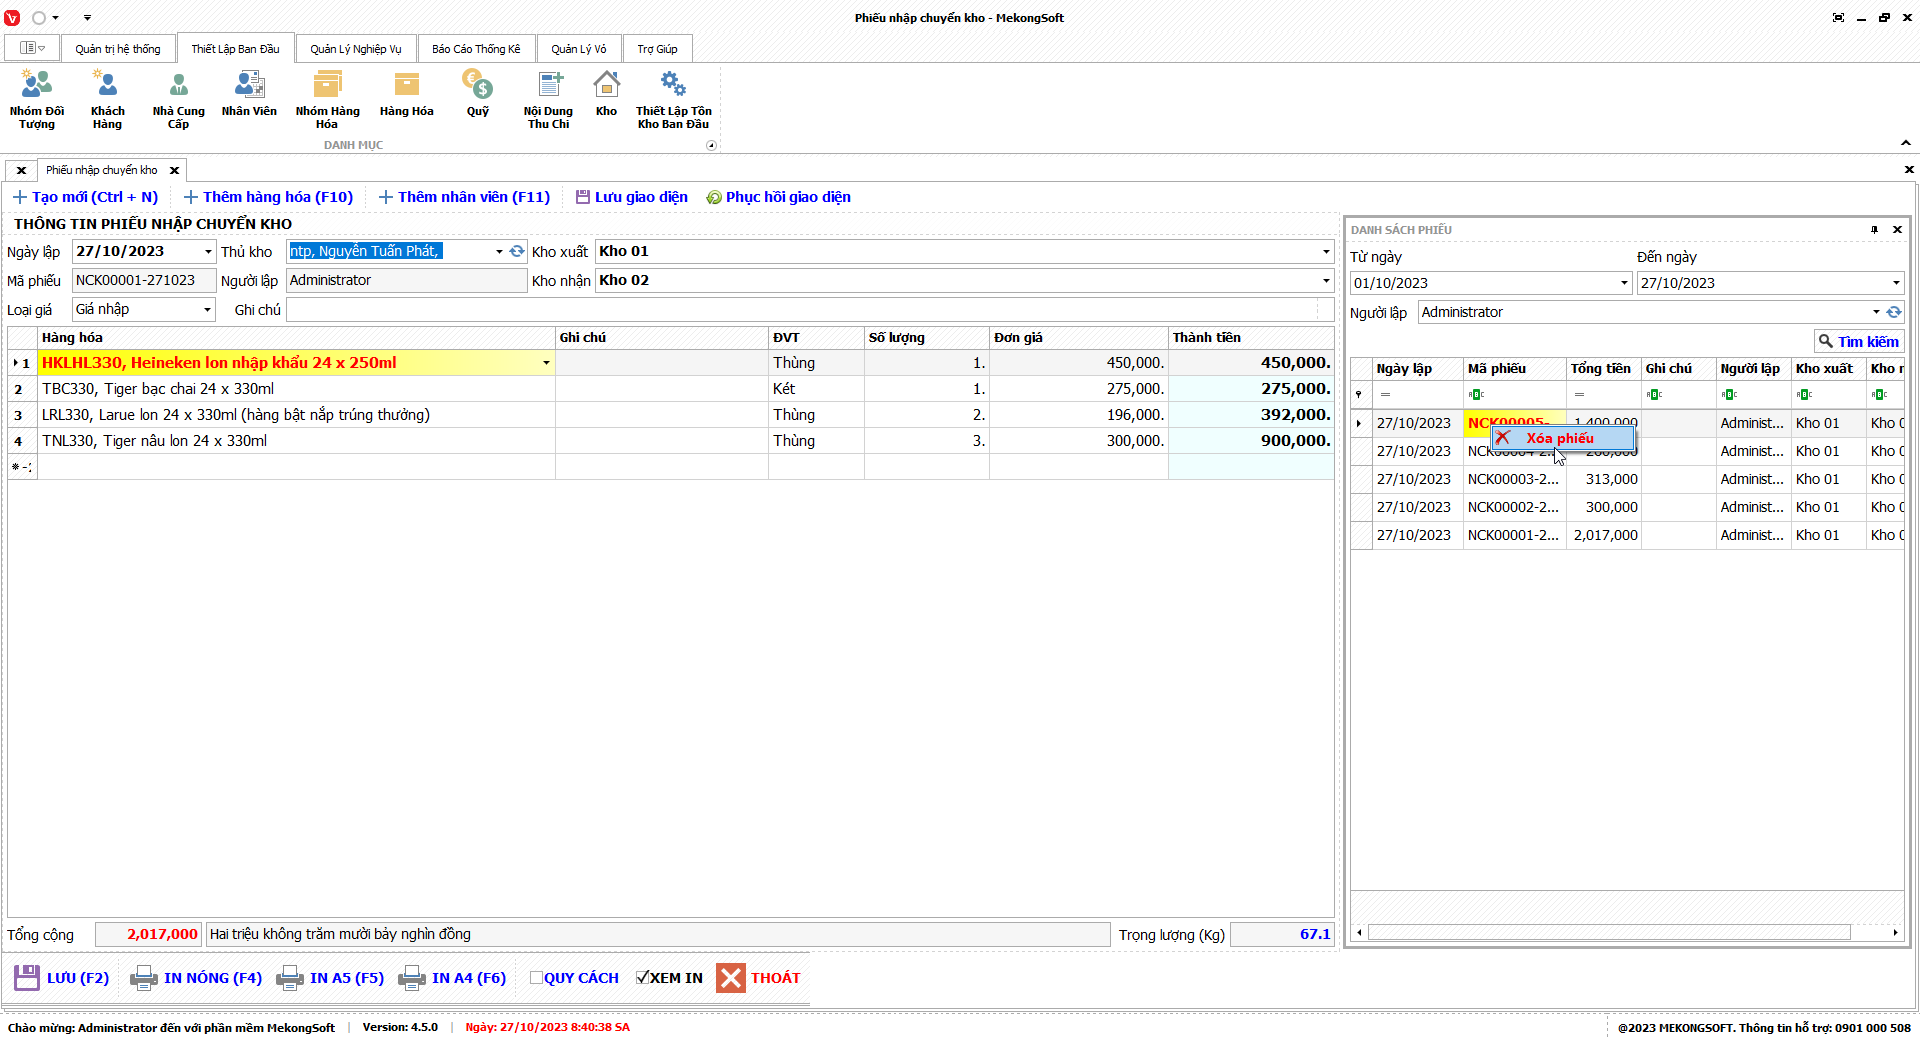1920x1037 pixels.
Task: Open the Loại giá dropdown
Action: (x=207, y=310)
